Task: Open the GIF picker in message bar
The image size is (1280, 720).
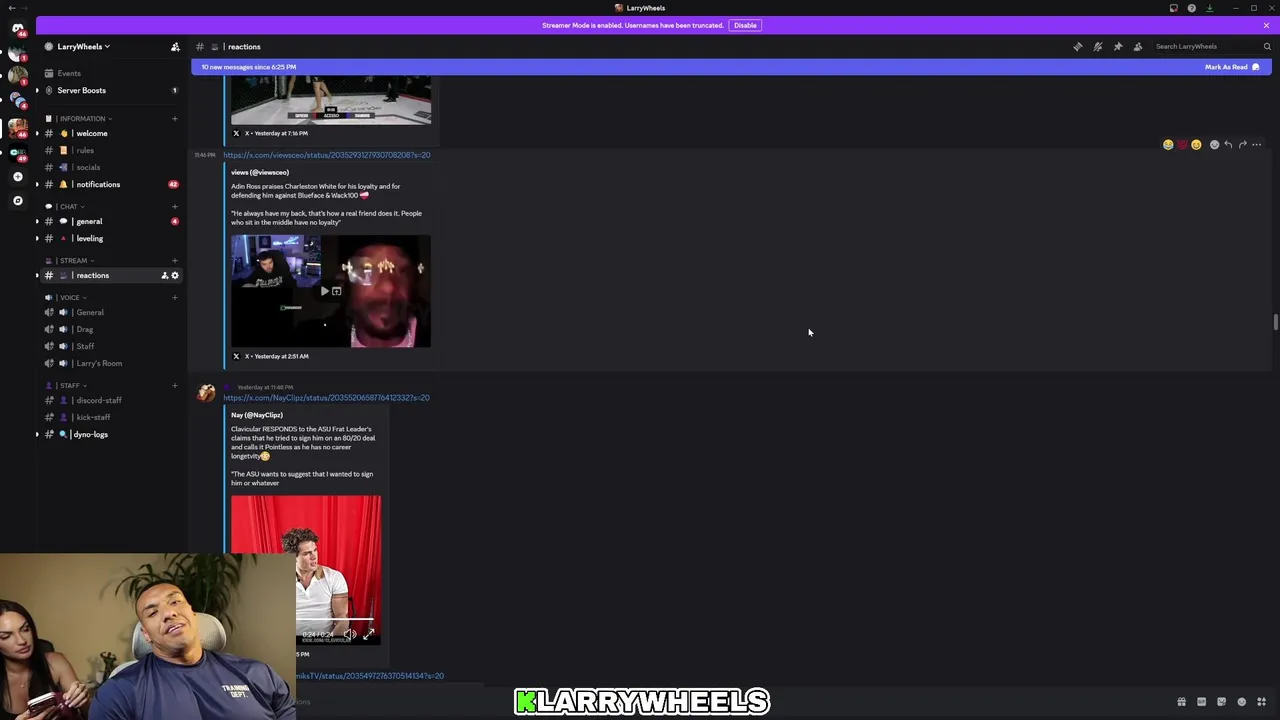Action: coord(1202,702)
